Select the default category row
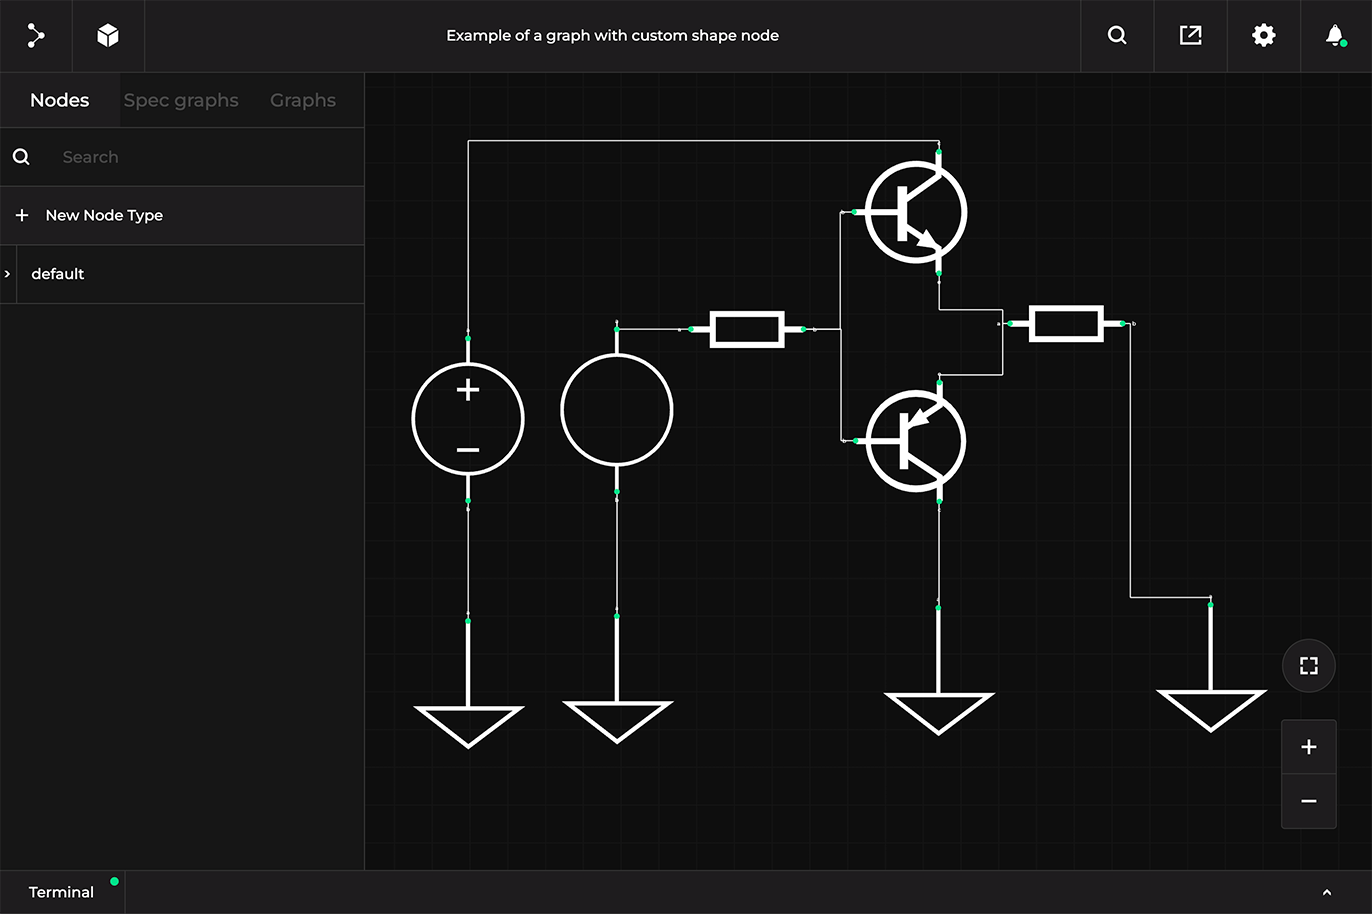 182,274
